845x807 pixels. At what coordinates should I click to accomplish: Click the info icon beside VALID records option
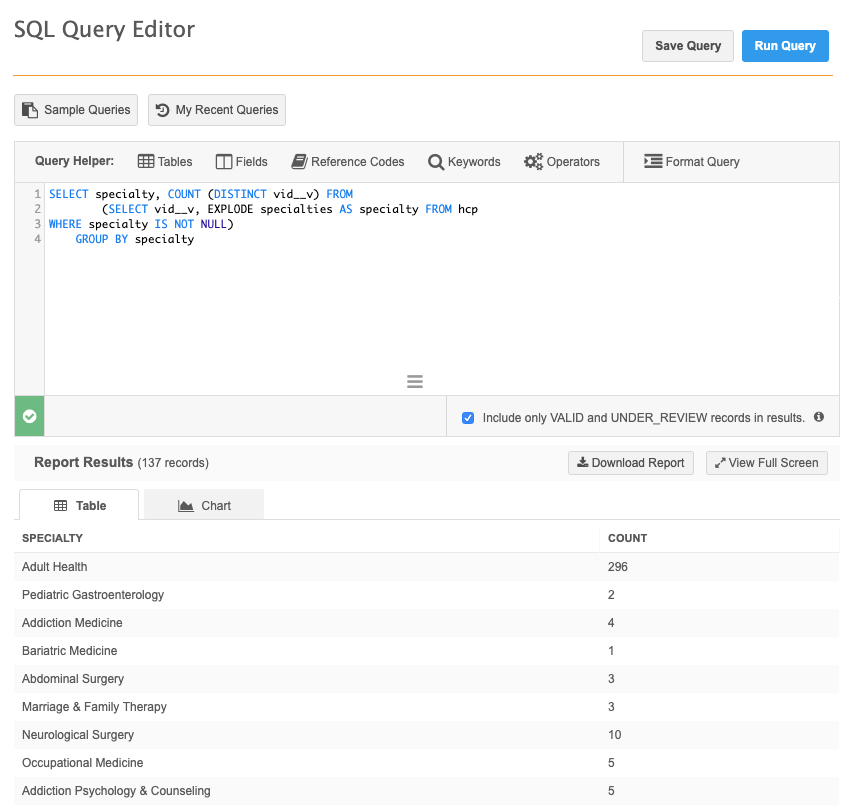point(819,417)
